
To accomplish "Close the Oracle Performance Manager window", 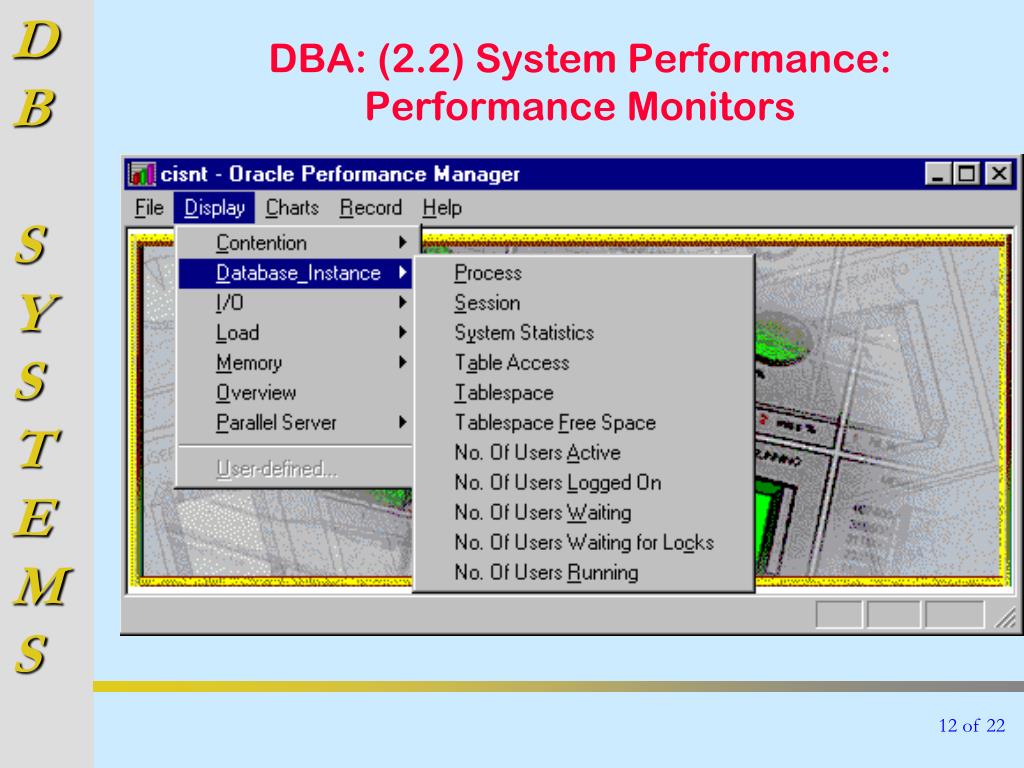I will [999, 174].
